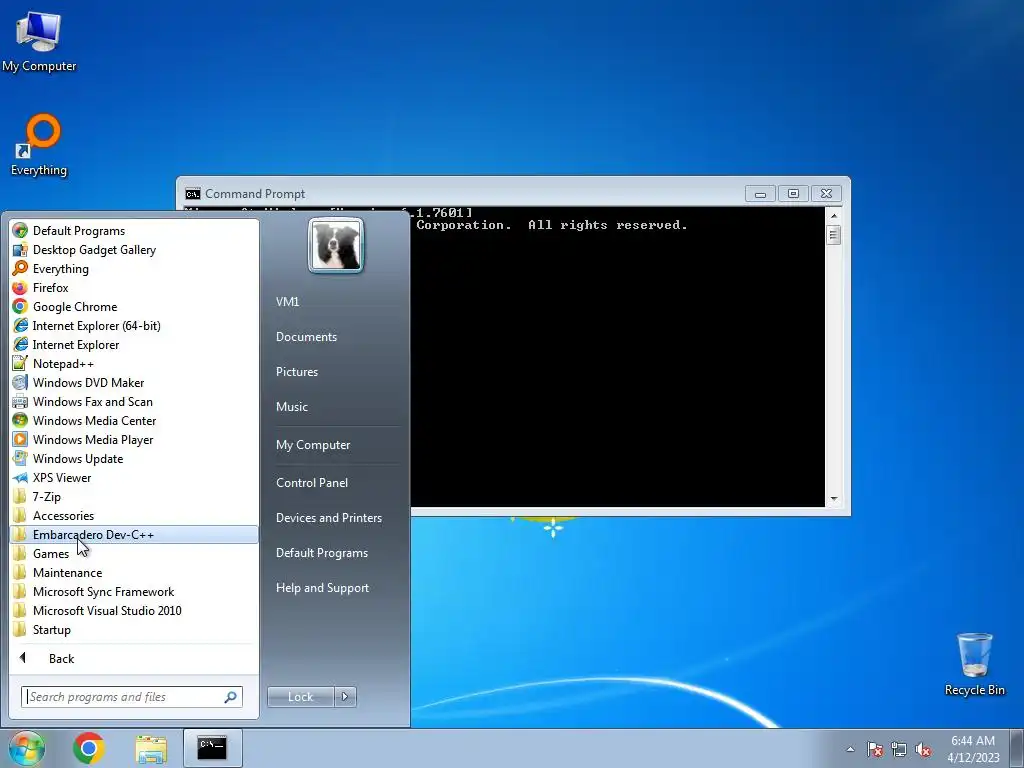Expand the Embarcadero Dev-C++ folder
The height and width of the screenshot is (768, 1024).
[x=134, y=534]
